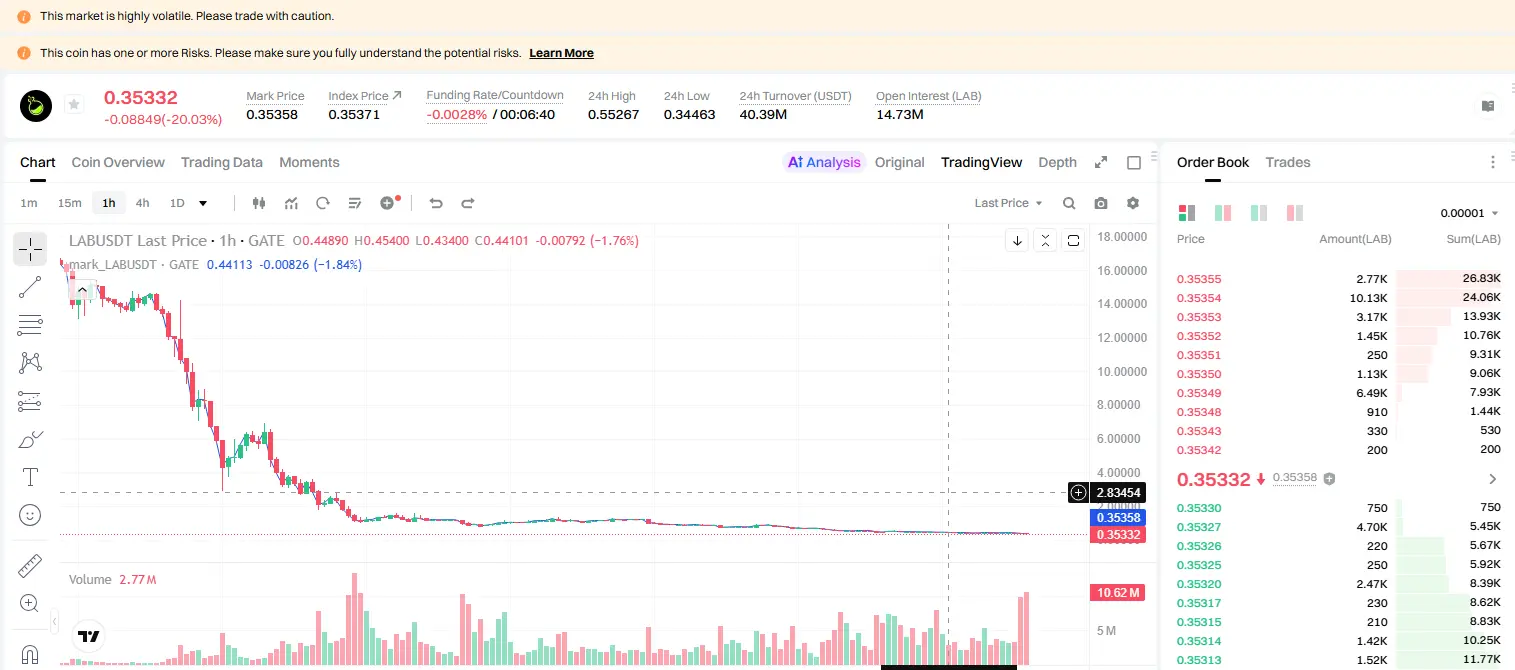Image resolution: width=1515 pixels, height=670 pixels.
Task: Follow the Learn More link
Action: tap(561, 53)
